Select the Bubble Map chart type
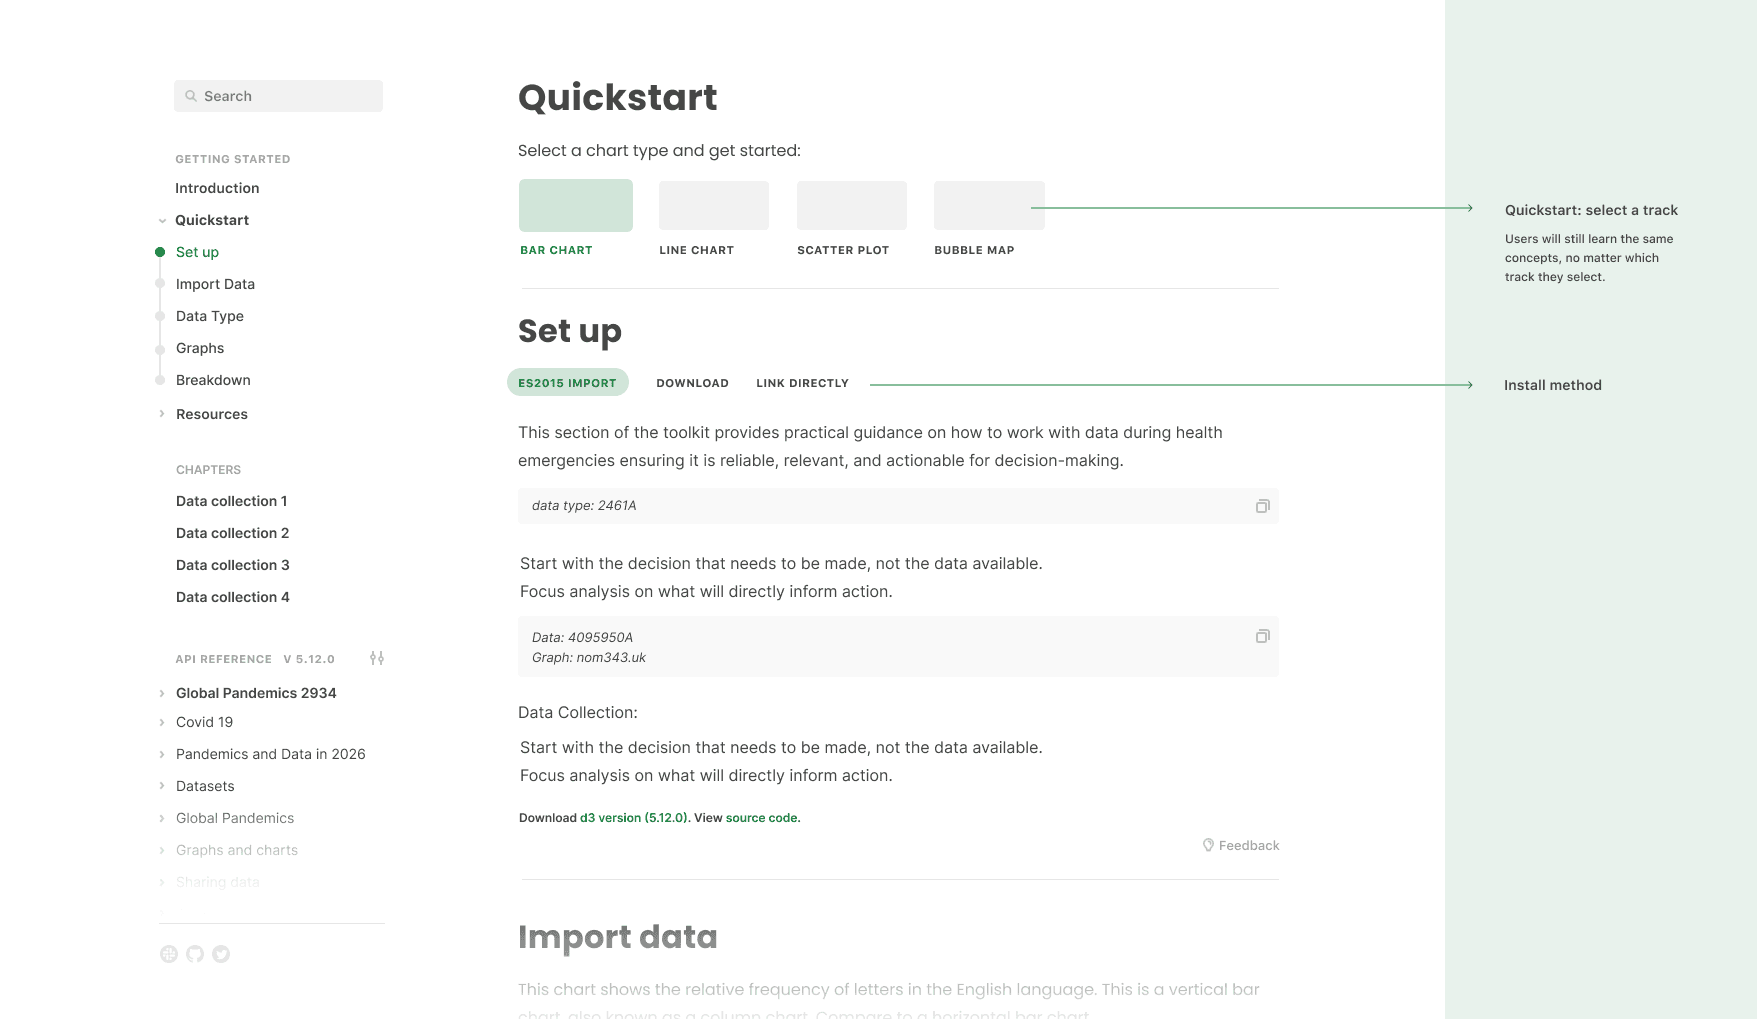1757x1024 pixels. (989, 205)
